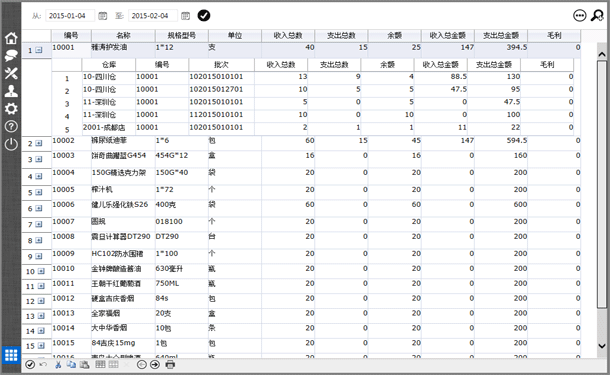Click sub-table 批次 column header
The image size is (610, 375).
coord(221,65)
